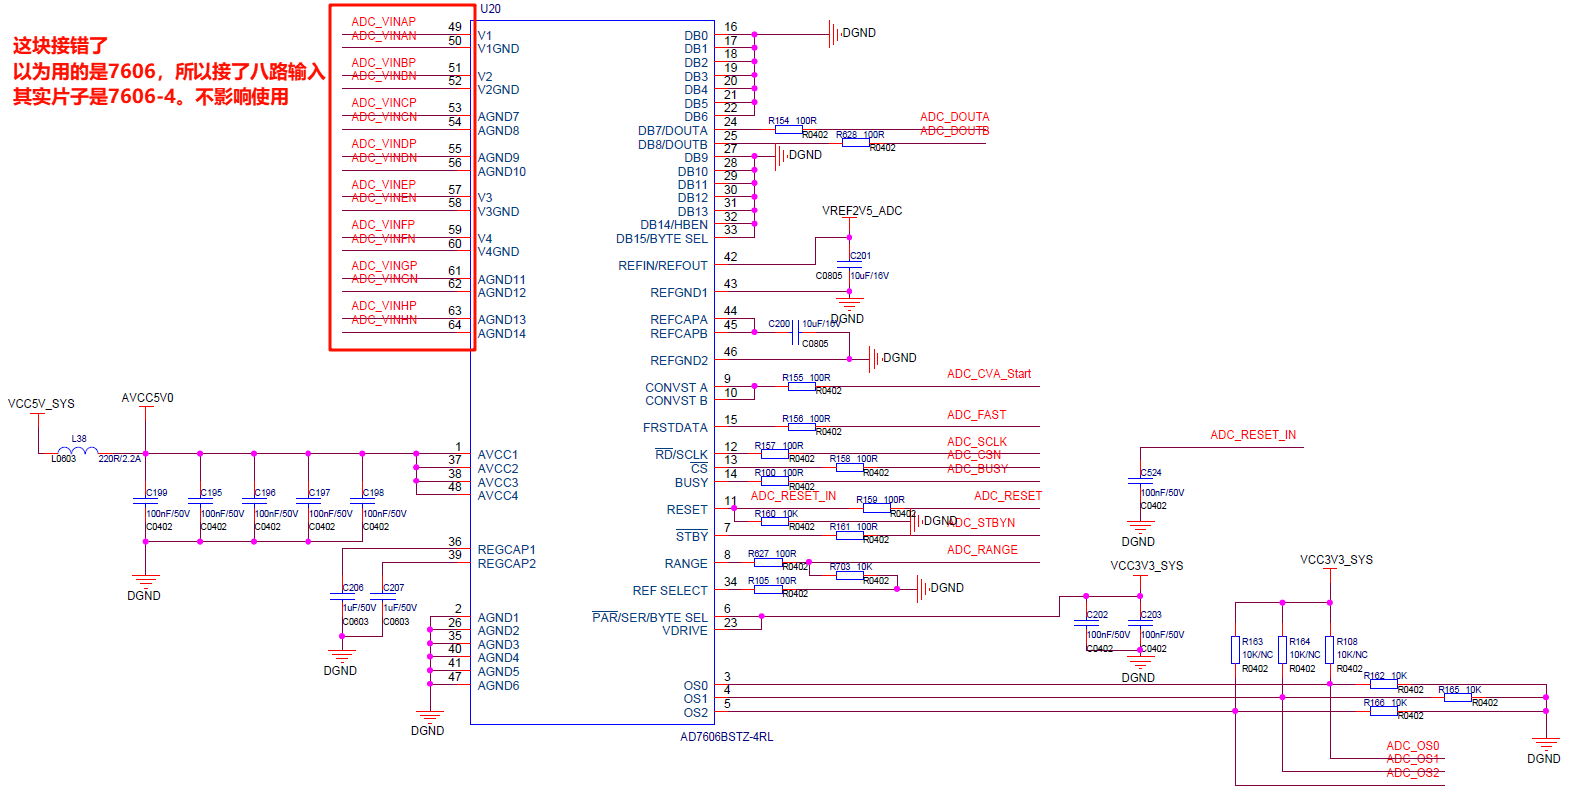Select the ADC_CVA_Start net label
The image size is (1573, 797).
tap(988, 374)
